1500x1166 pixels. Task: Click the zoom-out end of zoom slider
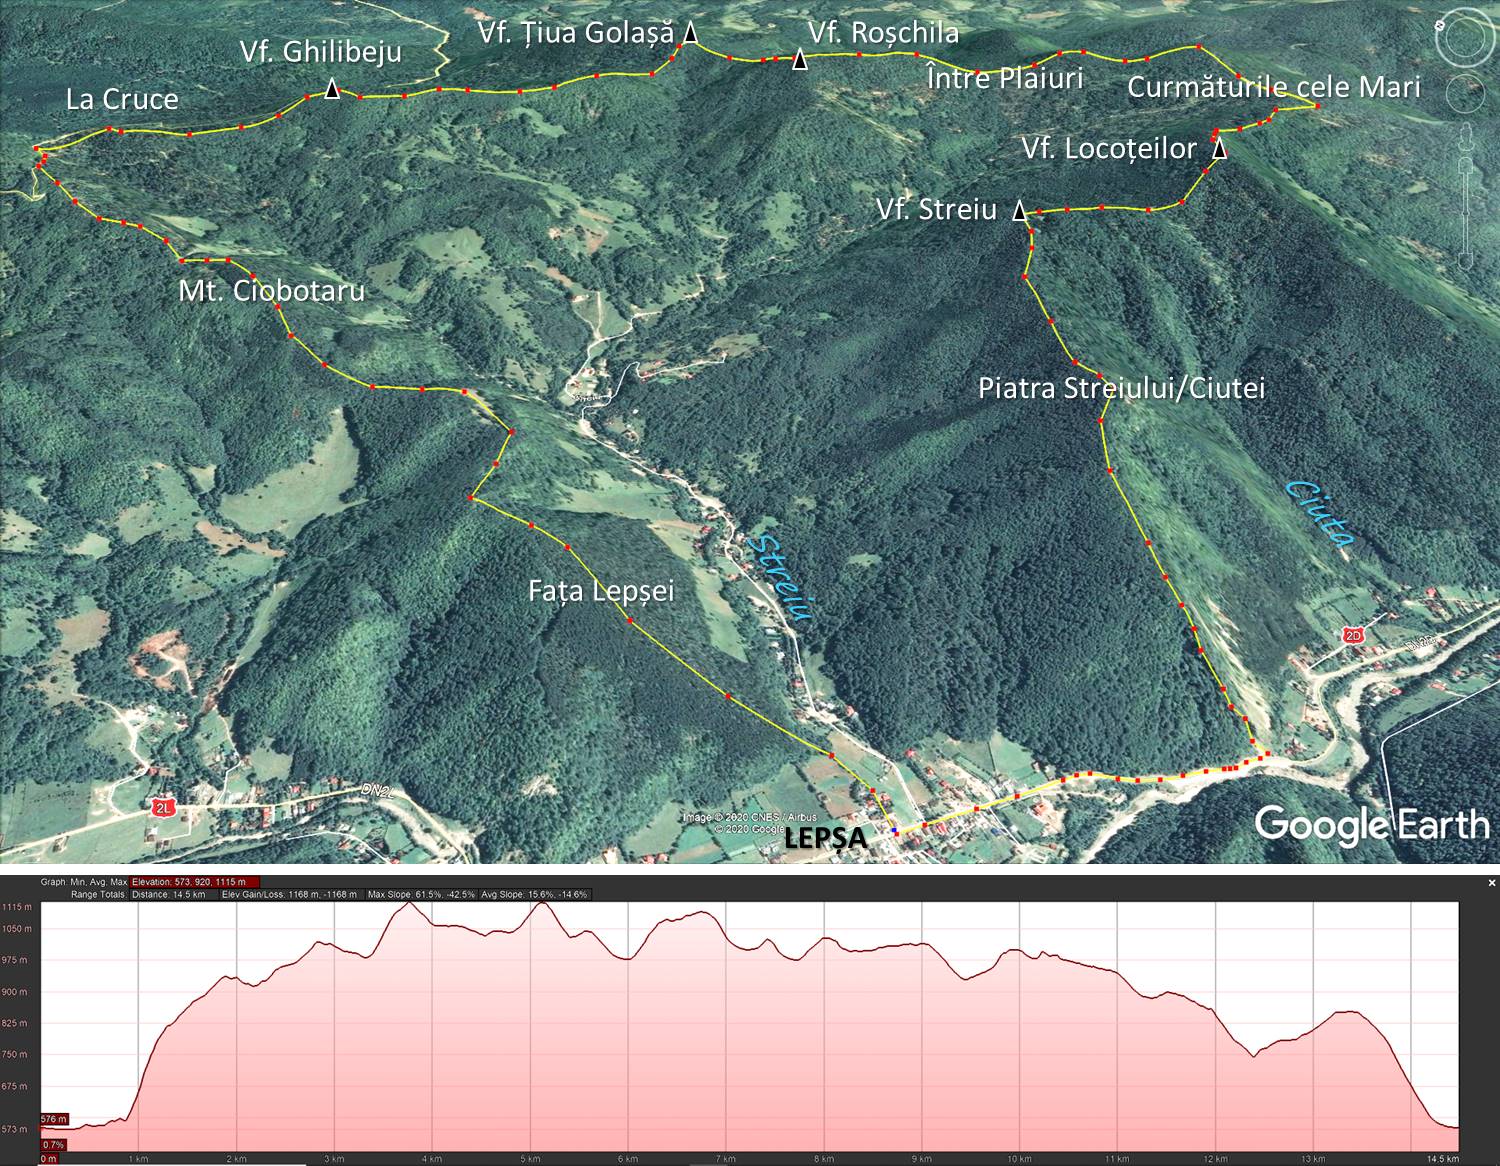pos(1466,260)
